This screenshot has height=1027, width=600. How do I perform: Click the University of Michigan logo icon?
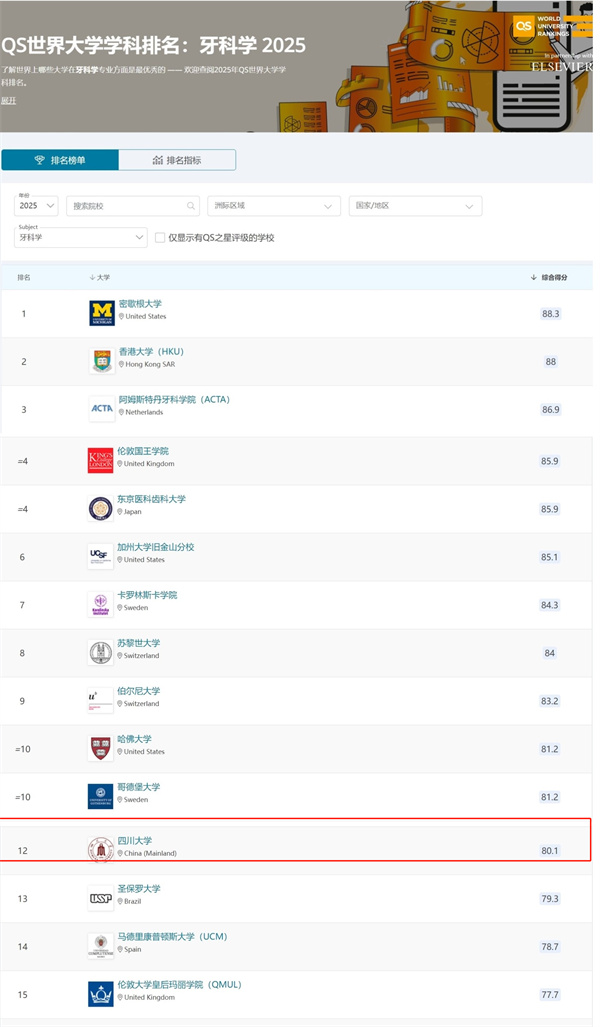pyautogui.click(x=101, y=313)
